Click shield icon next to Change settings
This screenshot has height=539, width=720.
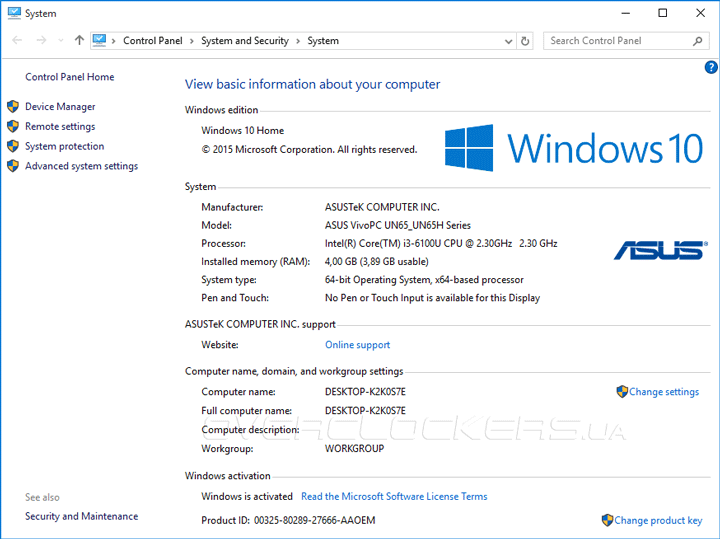pyautogui.click(x=622, y=392)
